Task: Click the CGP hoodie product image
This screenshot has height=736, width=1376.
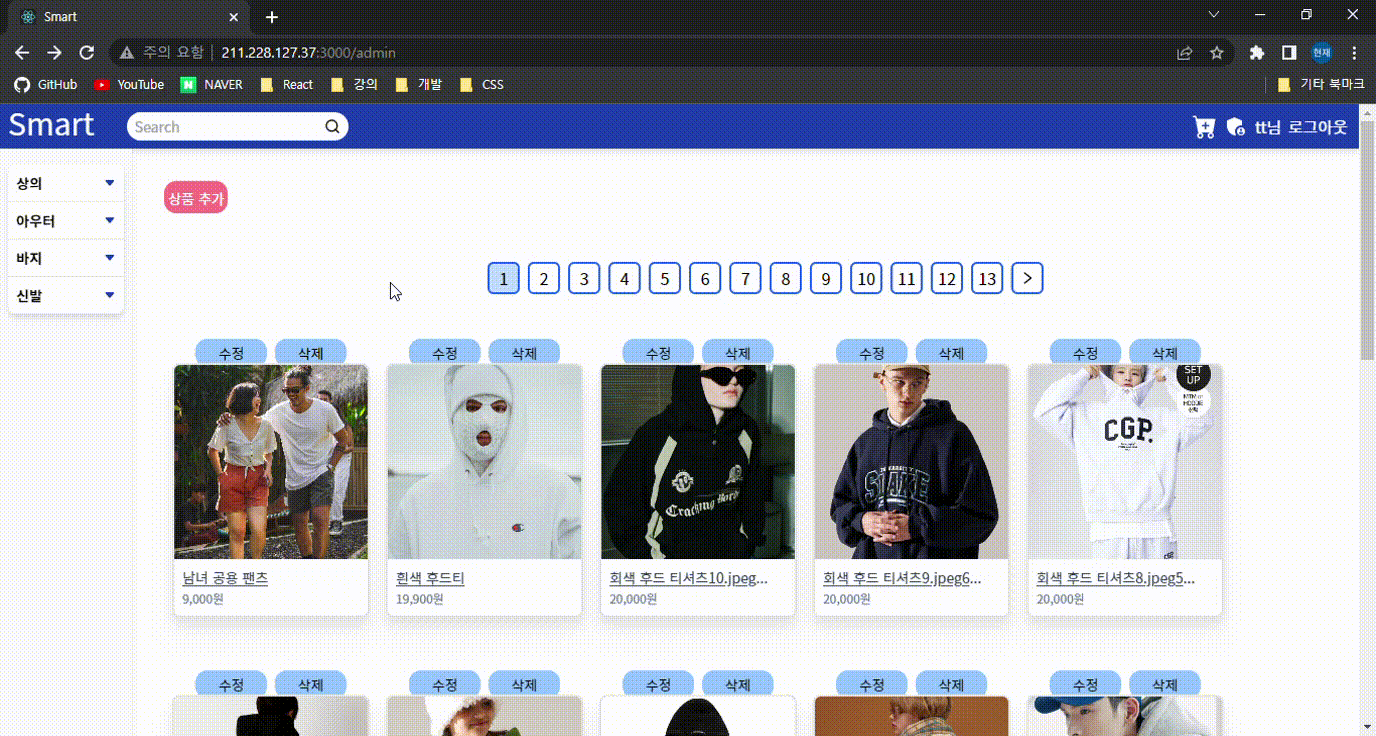Action: (1125, 462)
